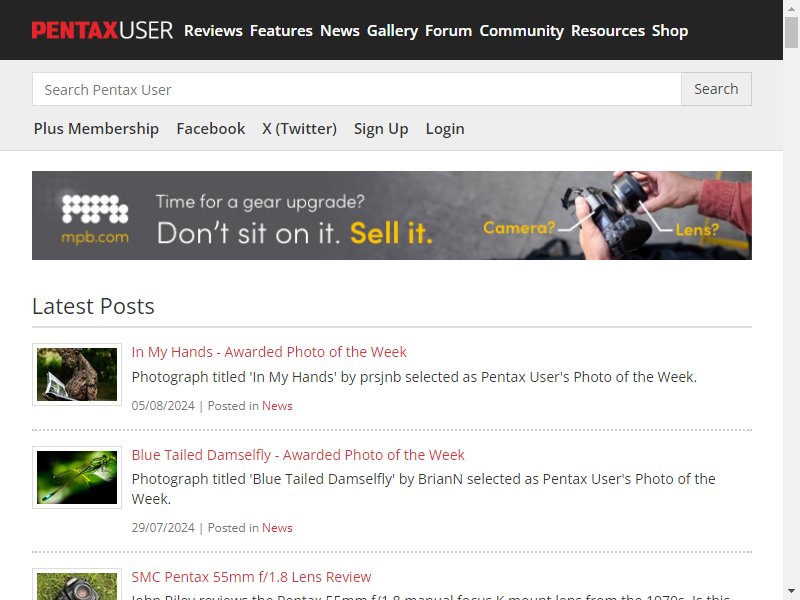Screen dimensions: 800x600
Task: Click the date text 29/07/2024
Action: click(x=163, y=528)
